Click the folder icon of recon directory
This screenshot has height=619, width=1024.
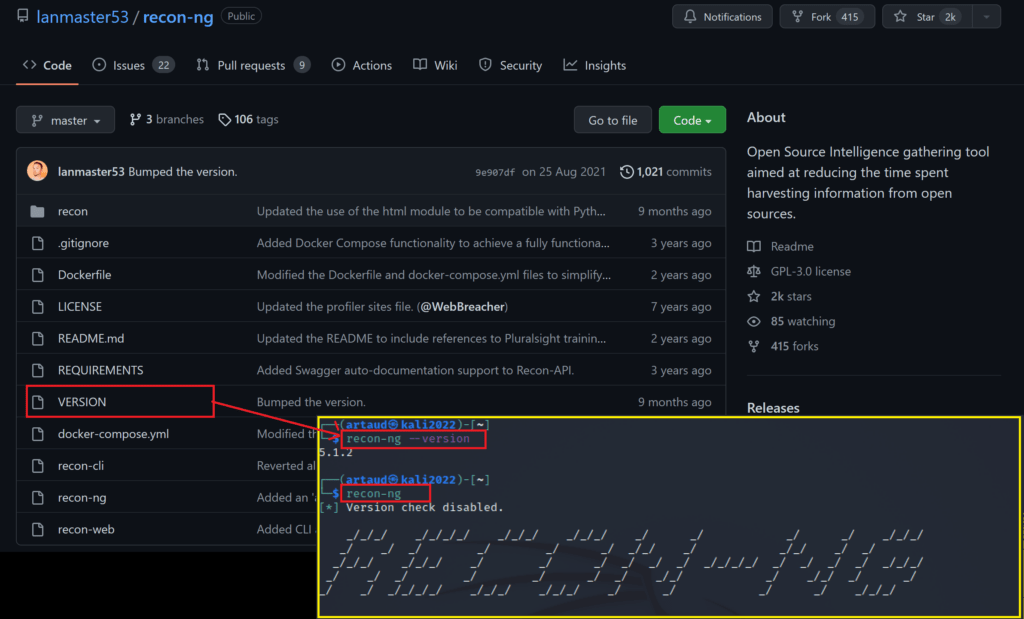click(38, 212)
